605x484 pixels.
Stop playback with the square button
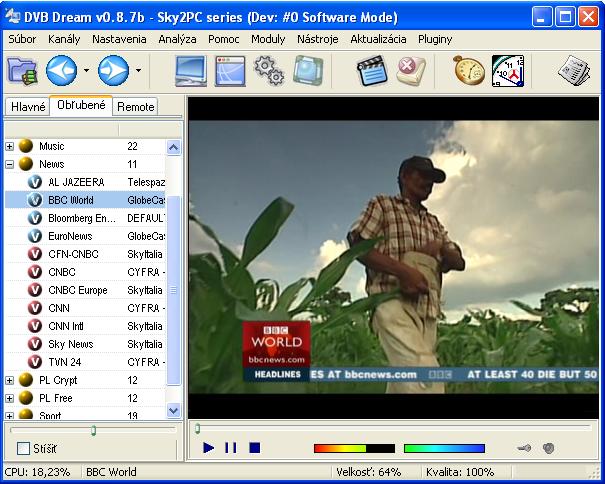255,448
